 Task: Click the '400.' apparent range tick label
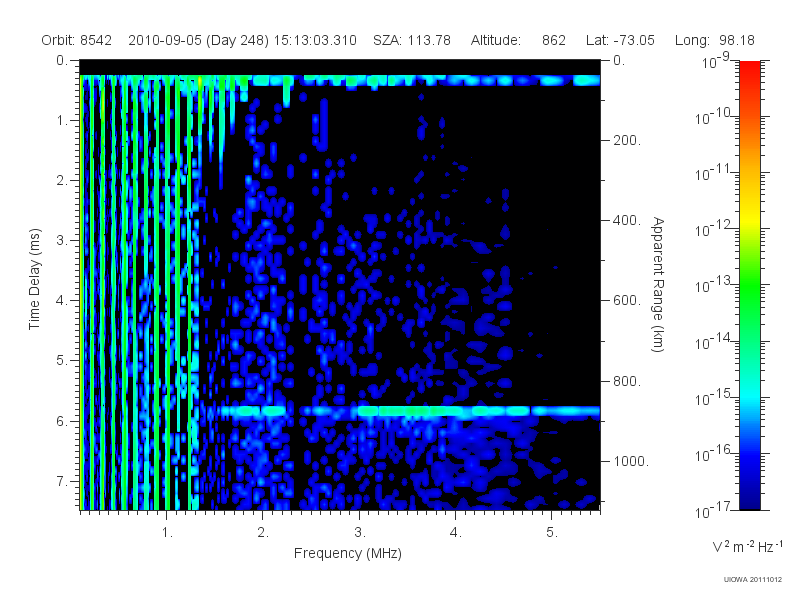tap(627, 220)
